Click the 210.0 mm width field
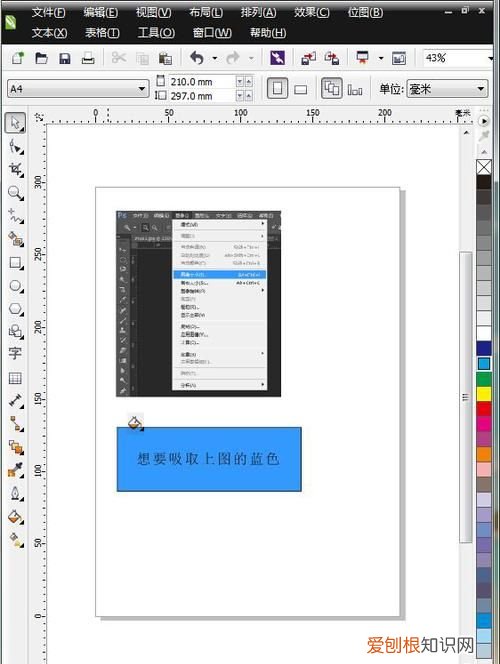This screenshot has height=664, width=500. 202,82
